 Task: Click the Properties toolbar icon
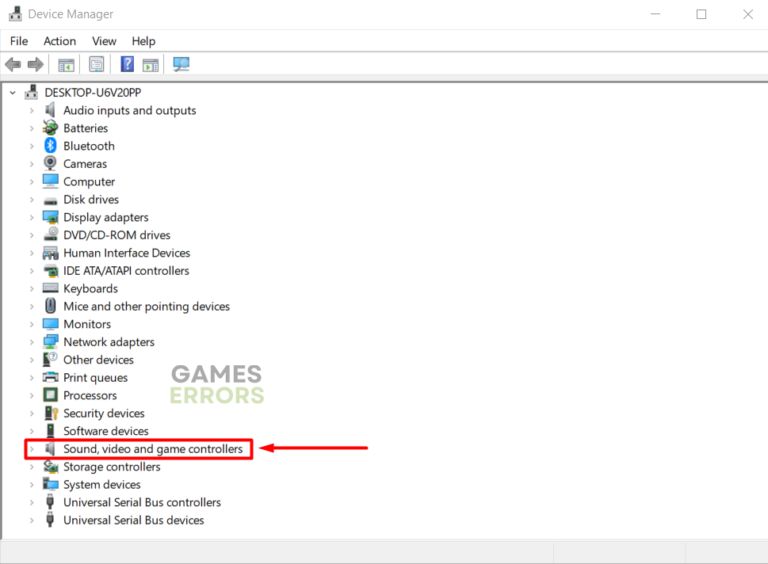pyautogui.click(x=96, y=65)
